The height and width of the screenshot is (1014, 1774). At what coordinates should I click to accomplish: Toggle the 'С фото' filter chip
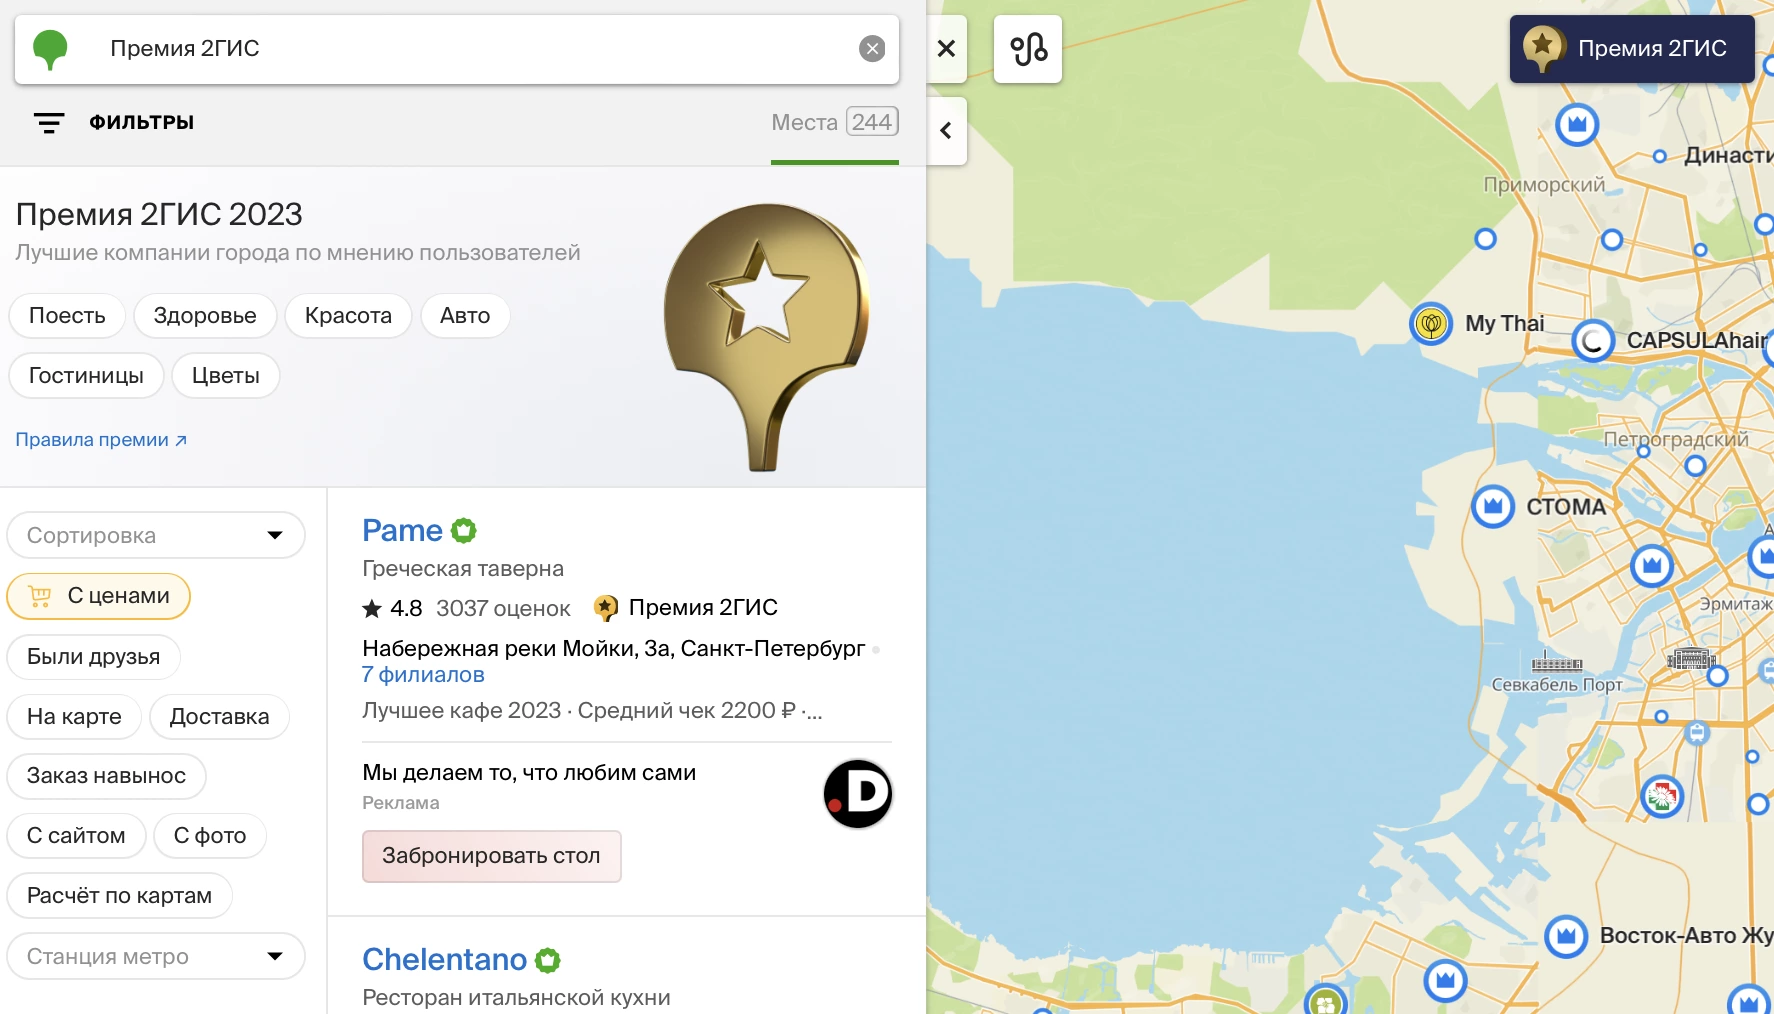[209, 836]
